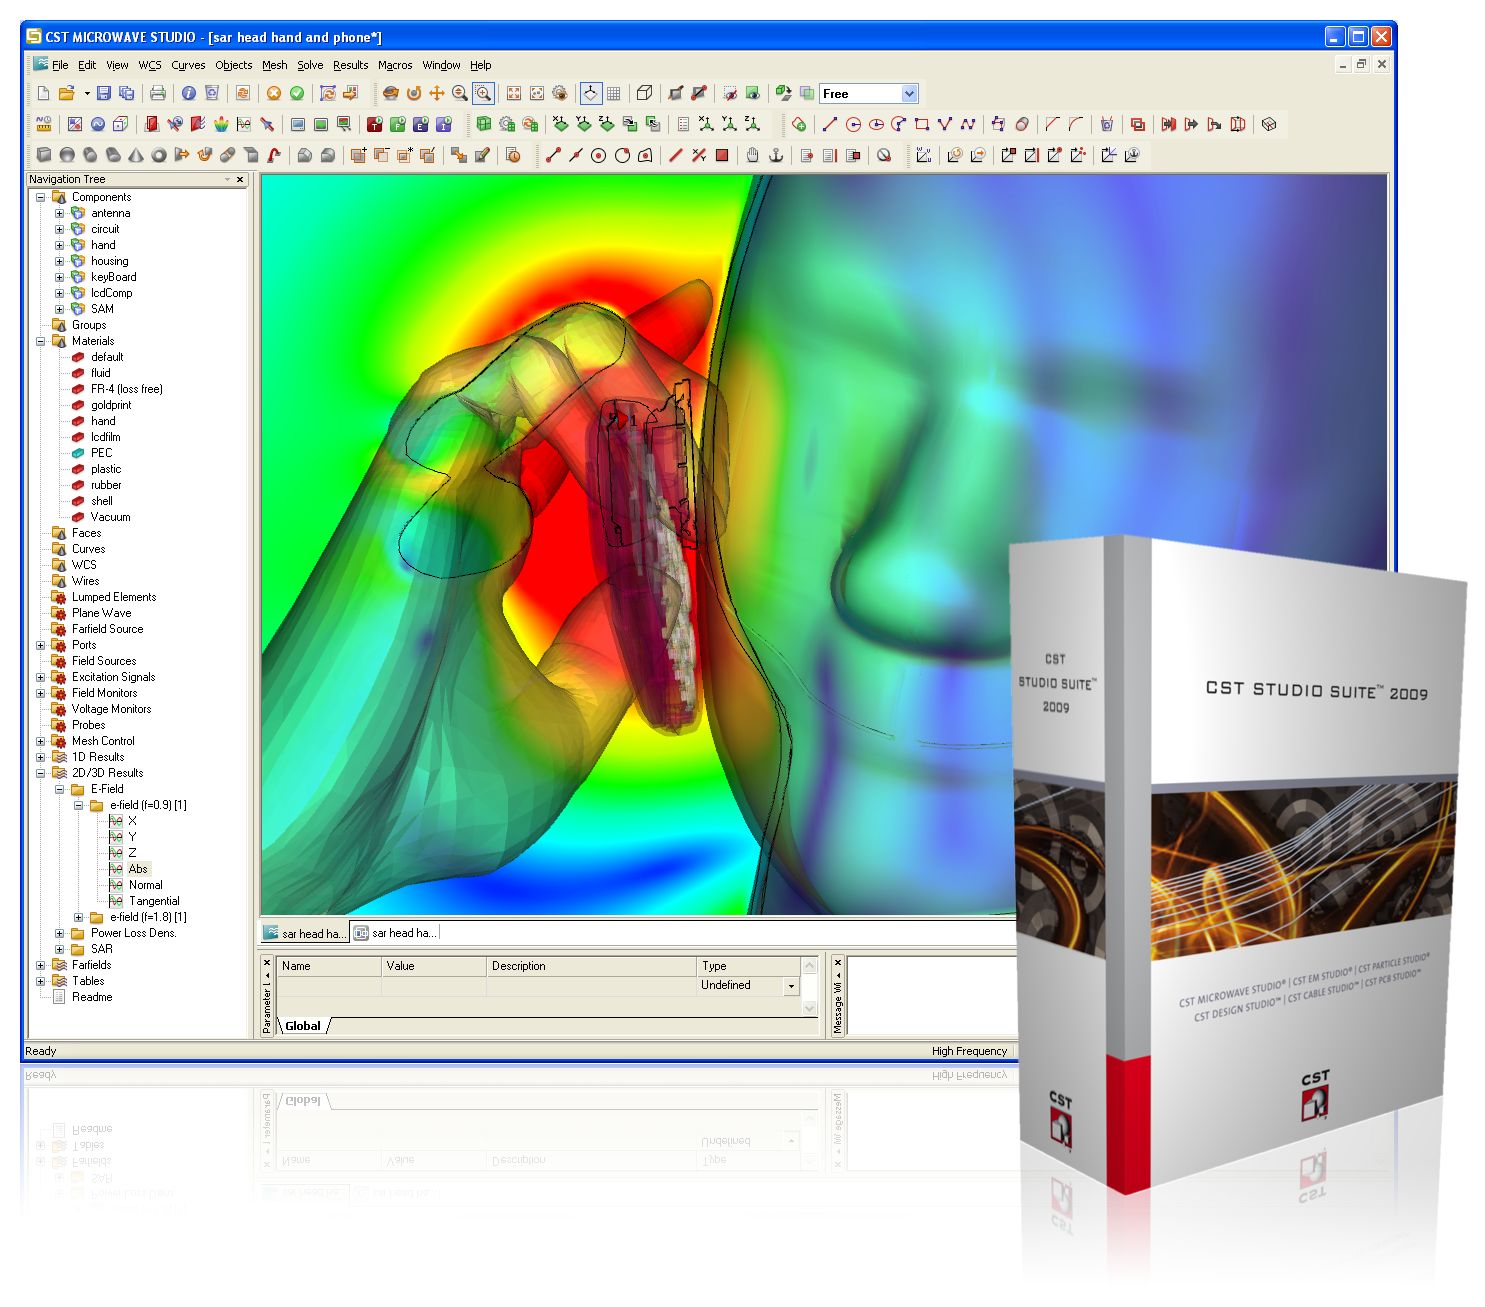The height and width of the screenshot is (1307, 1485).
Task: Click the Value column header
Action: tap(434, 966)
